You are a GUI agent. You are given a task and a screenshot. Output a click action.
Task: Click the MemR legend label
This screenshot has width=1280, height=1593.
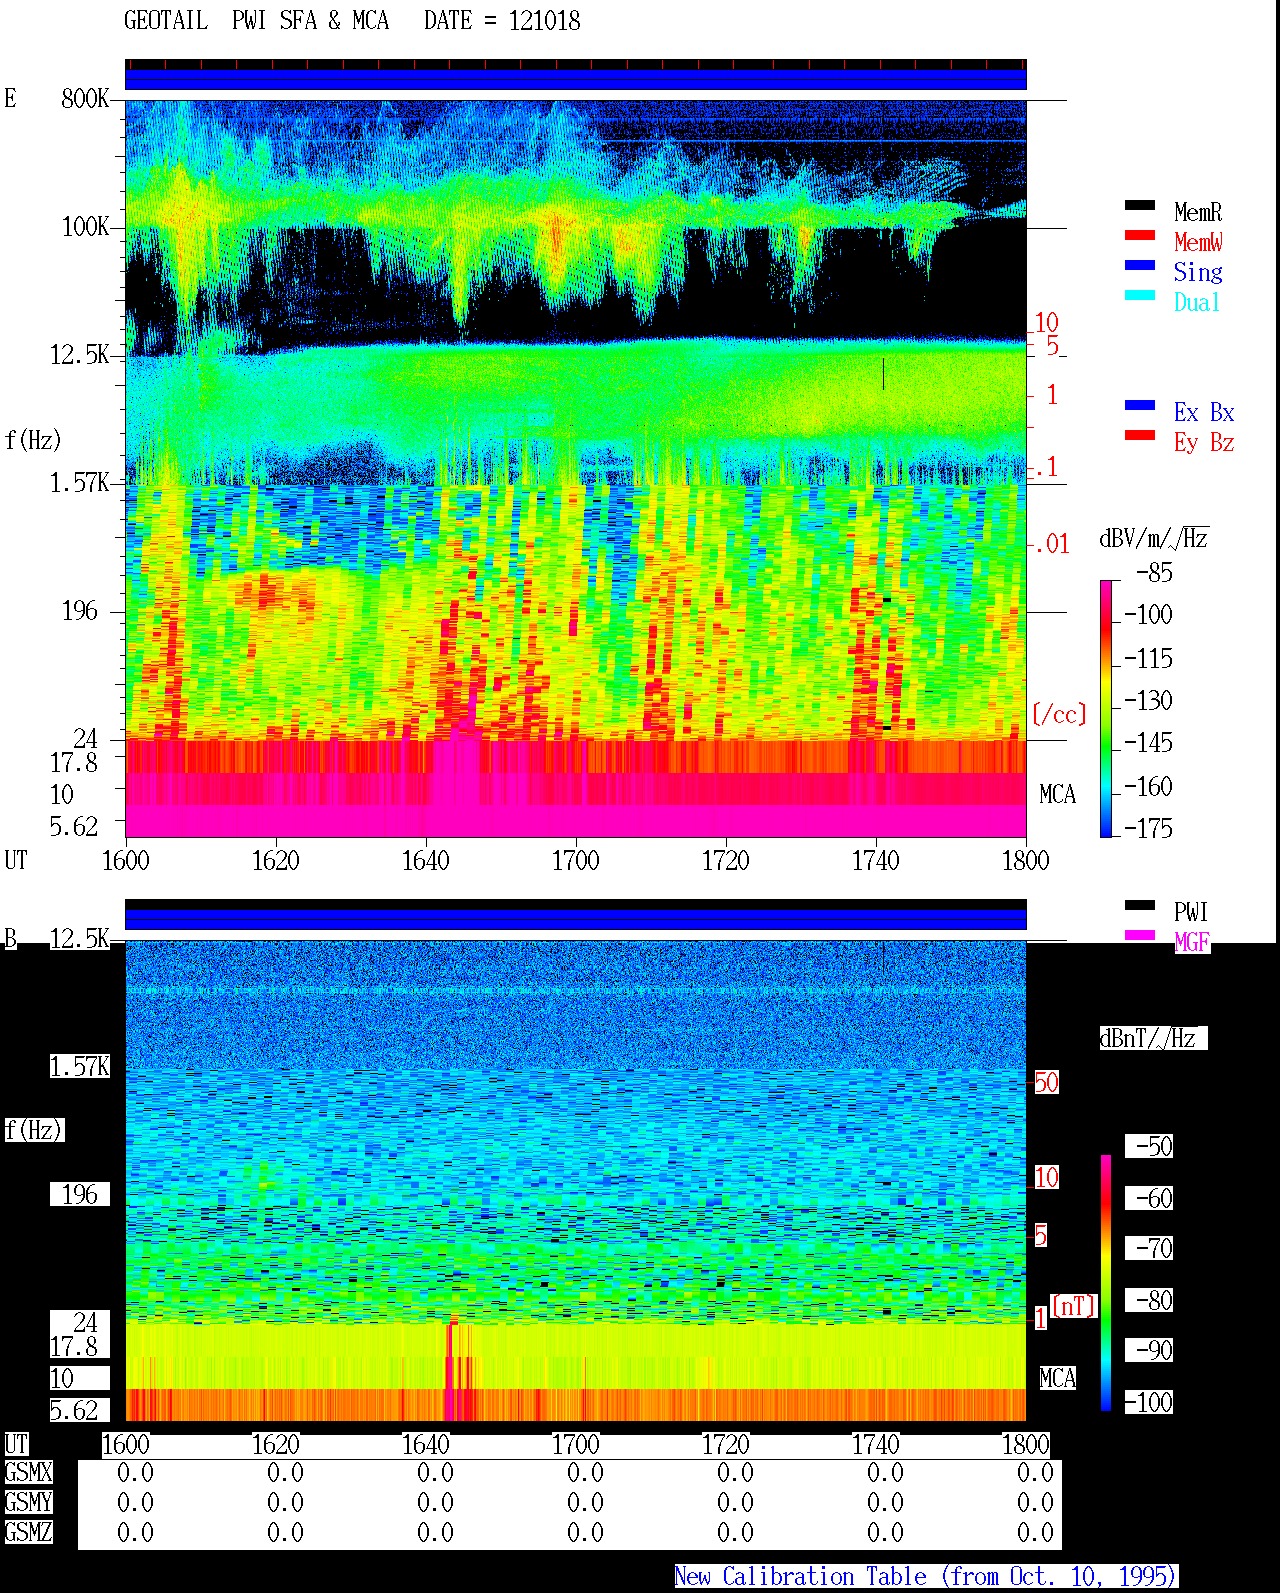(x=1198, y=212)
